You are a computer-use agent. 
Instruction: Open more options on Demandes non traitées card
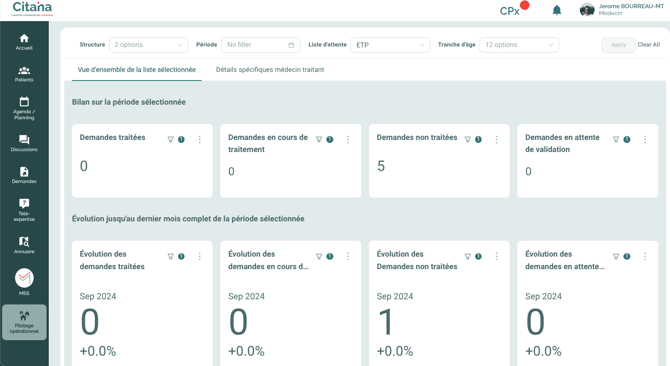tap(497, 139)
